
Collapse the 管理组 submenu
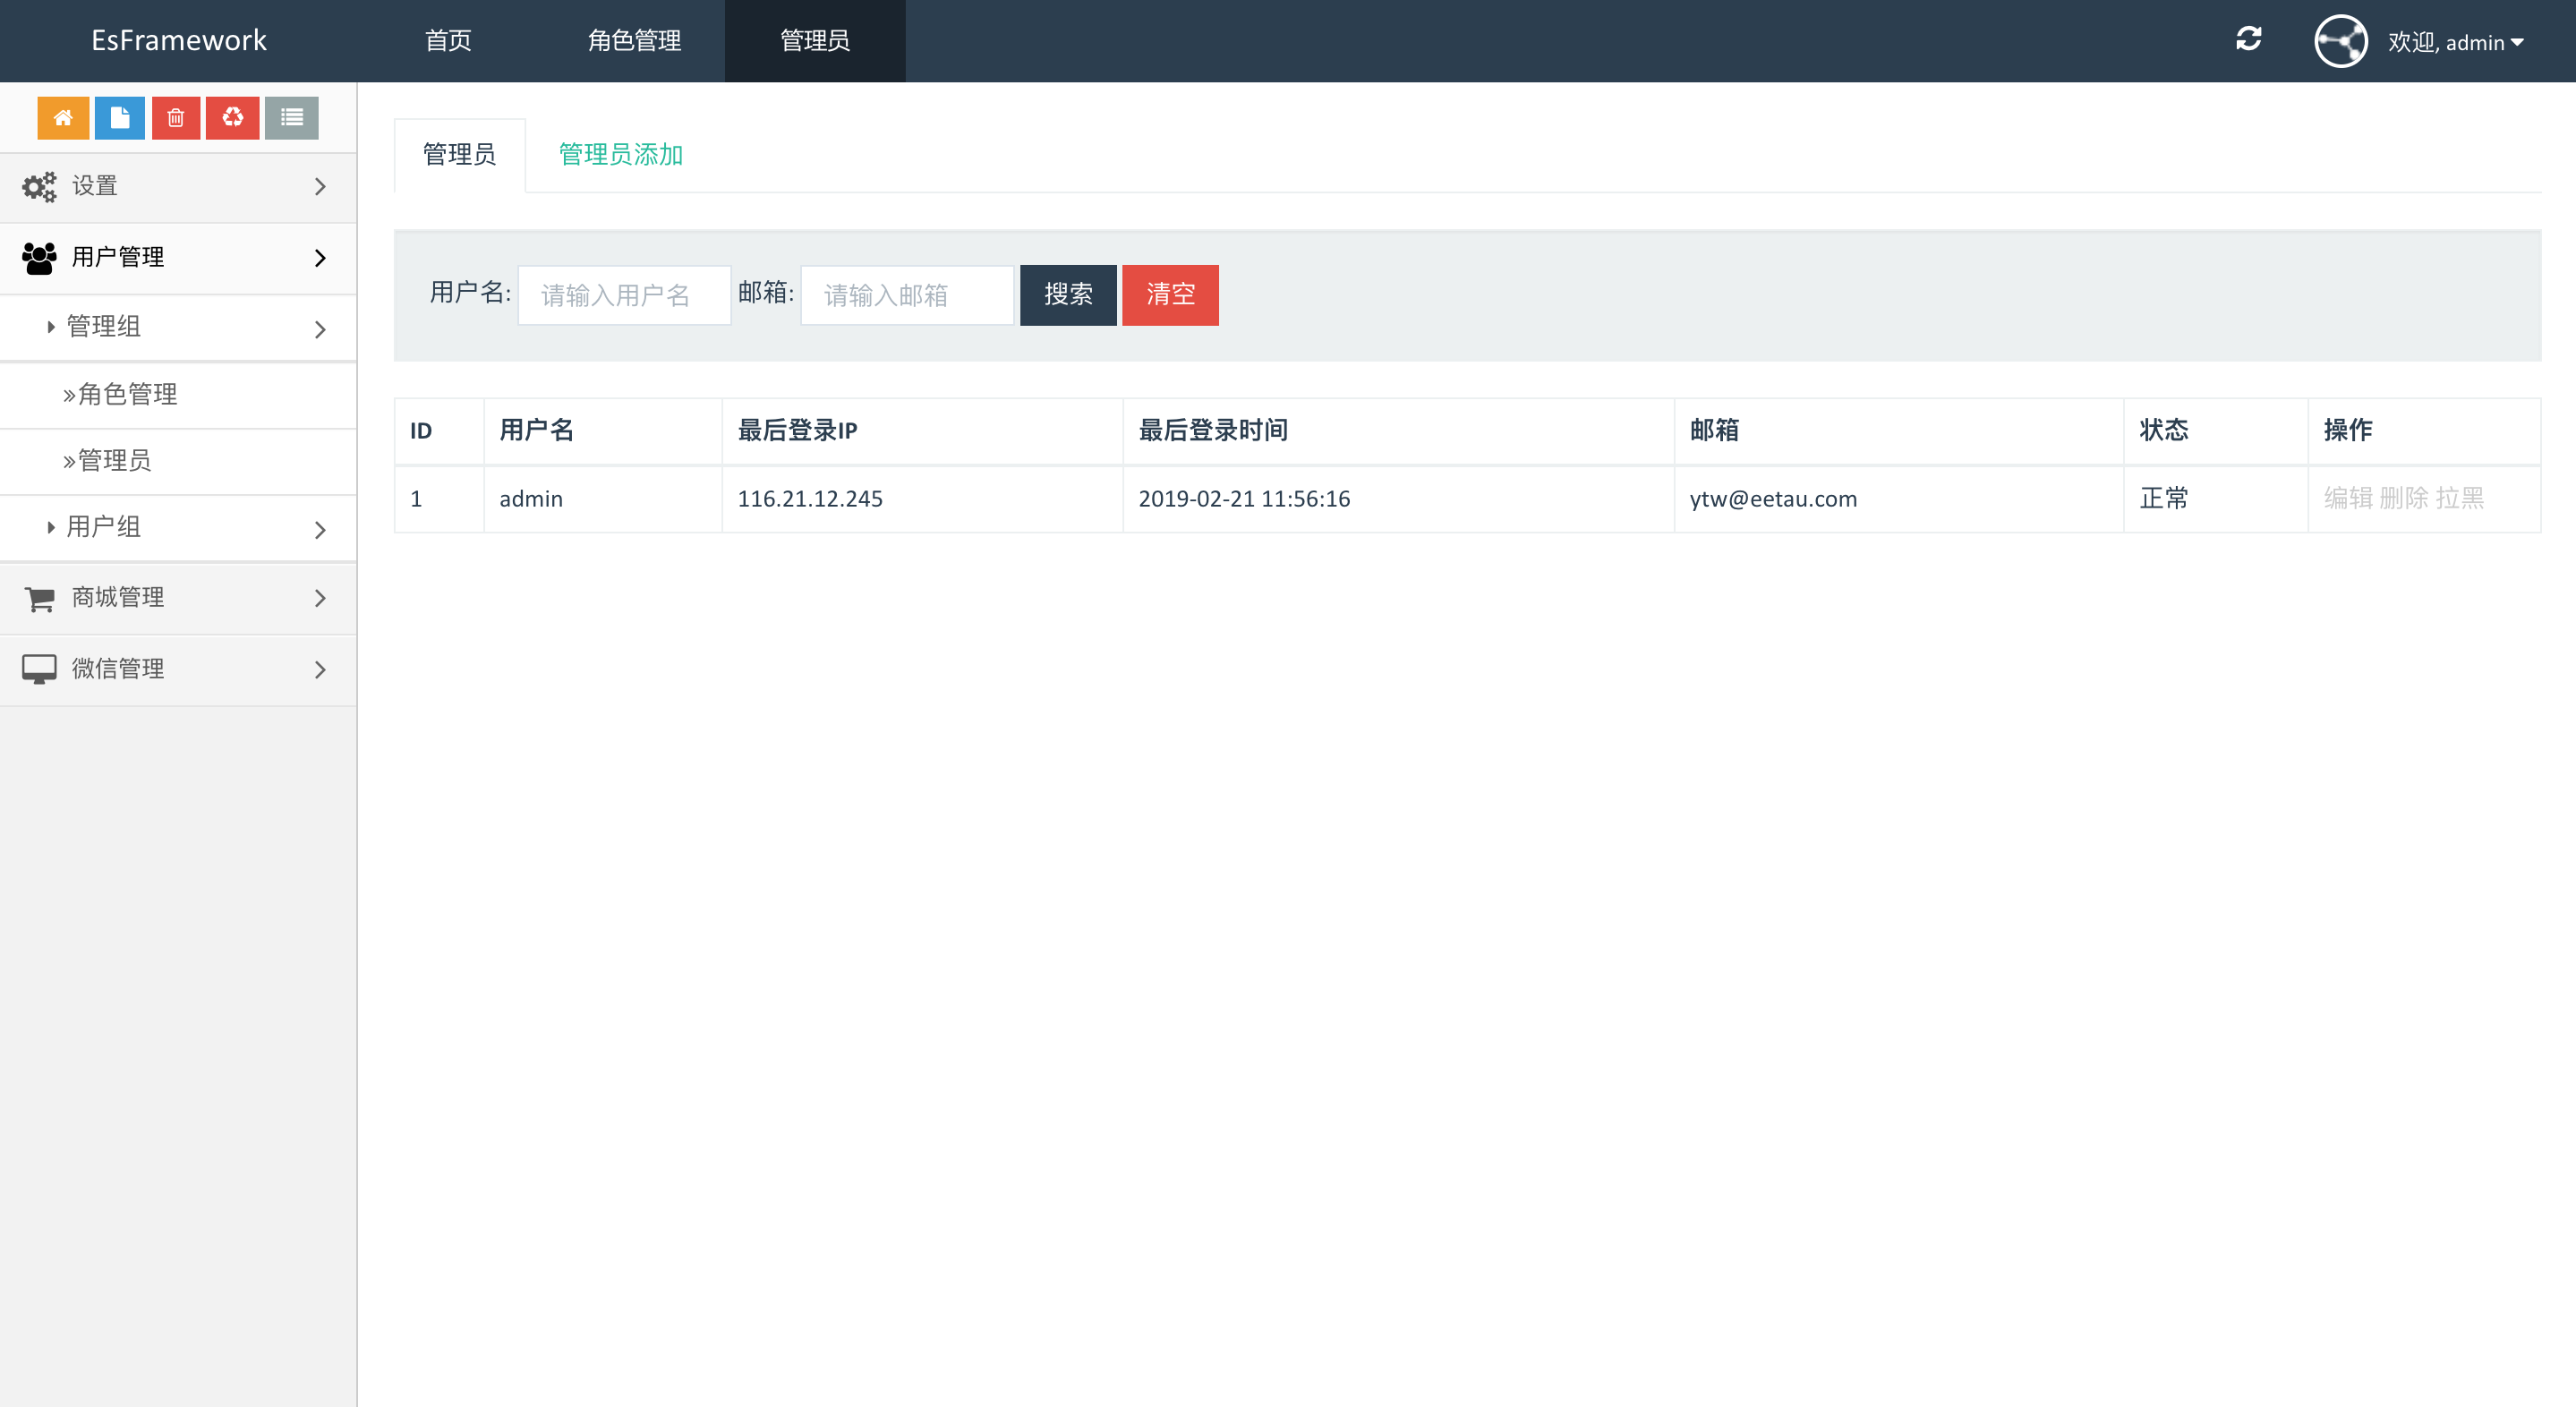pyautogui.click(x=178, y=327)
